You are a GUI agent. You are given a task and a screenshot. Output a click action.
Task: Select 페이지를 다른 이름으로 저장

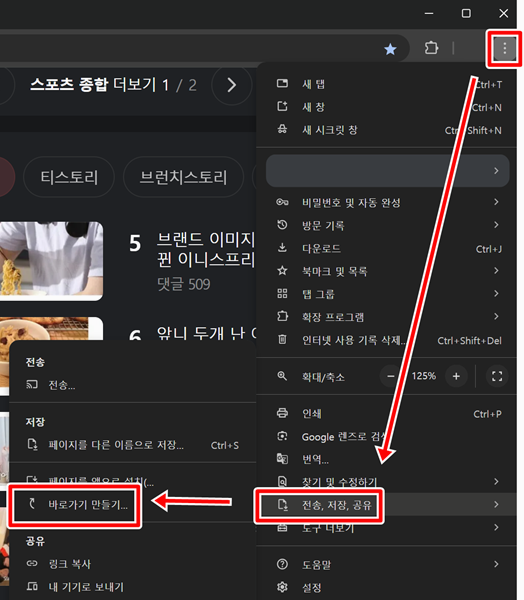point(132,445)
